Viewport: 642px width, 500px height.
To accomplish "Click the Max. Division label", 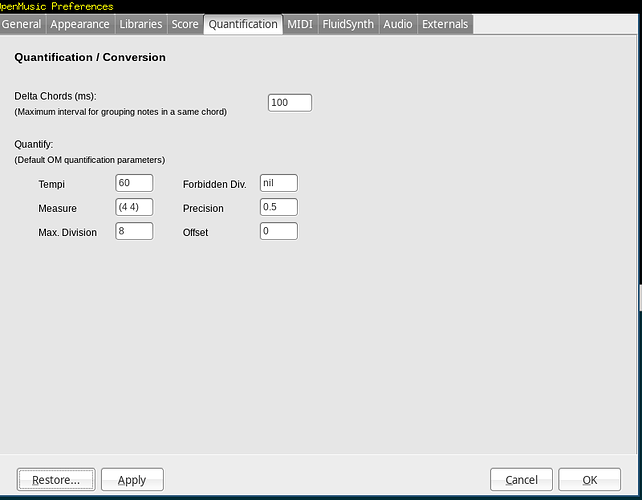I will 68,233.
